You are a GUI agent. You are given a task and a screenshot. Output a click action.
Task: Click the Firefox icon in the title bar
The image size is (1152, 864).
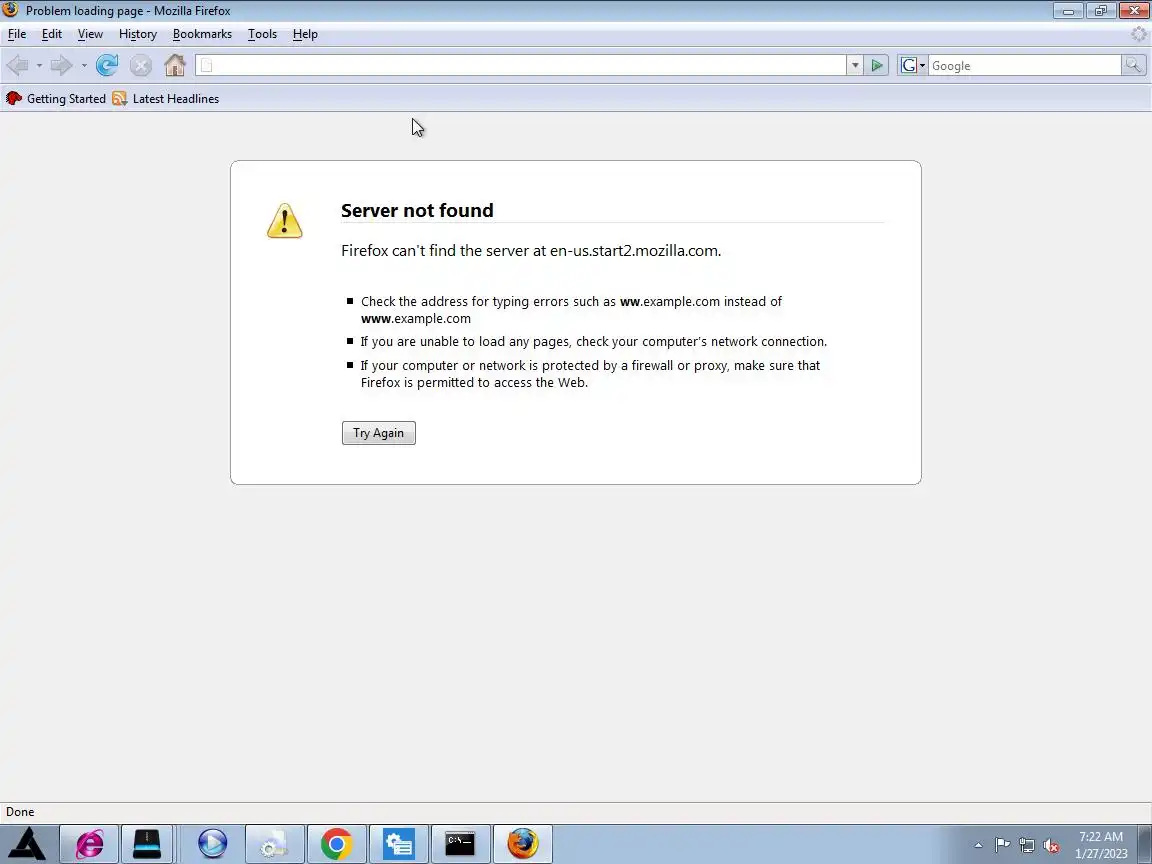point(10,10)
